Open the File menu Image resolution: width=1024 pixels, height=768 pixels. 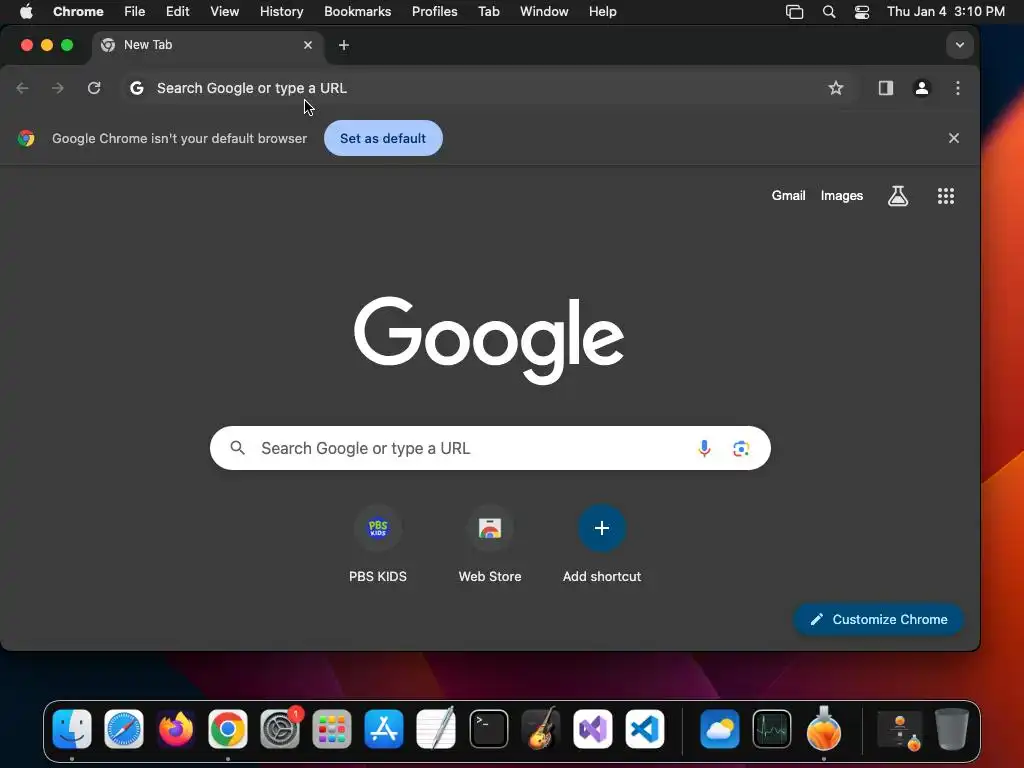[x=135, y=12]
